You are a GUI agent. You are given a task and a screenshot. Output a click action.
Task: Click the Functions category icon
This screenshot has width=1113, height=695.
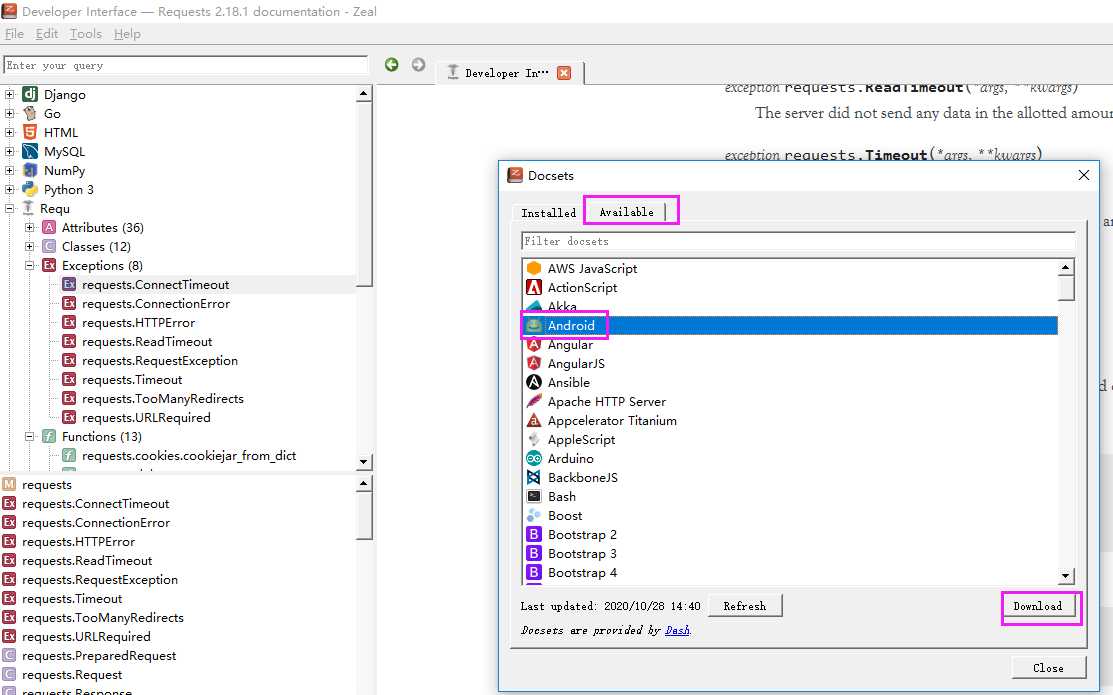[x=49, y=437]
